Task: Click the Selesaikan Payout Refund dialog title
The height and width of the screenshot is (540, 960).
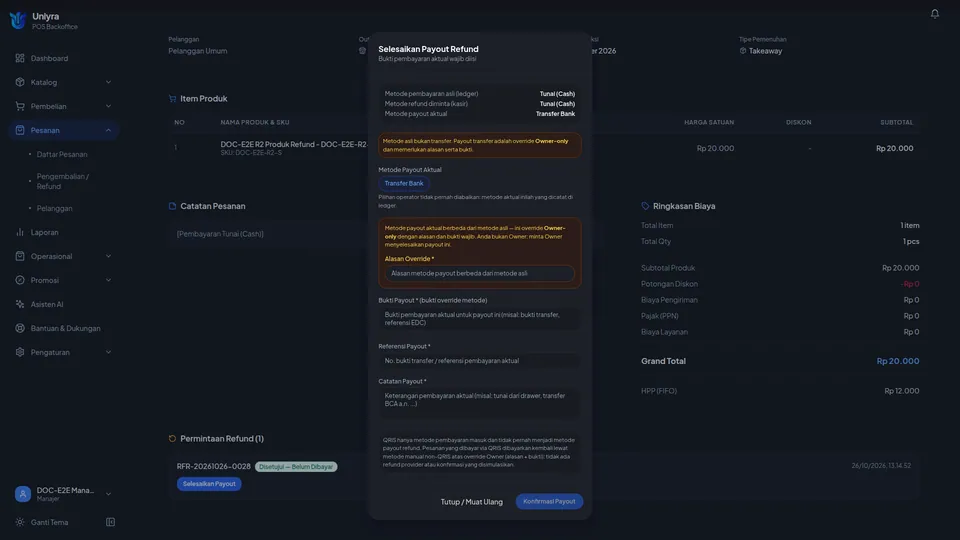Action: (x=428, y=49)
